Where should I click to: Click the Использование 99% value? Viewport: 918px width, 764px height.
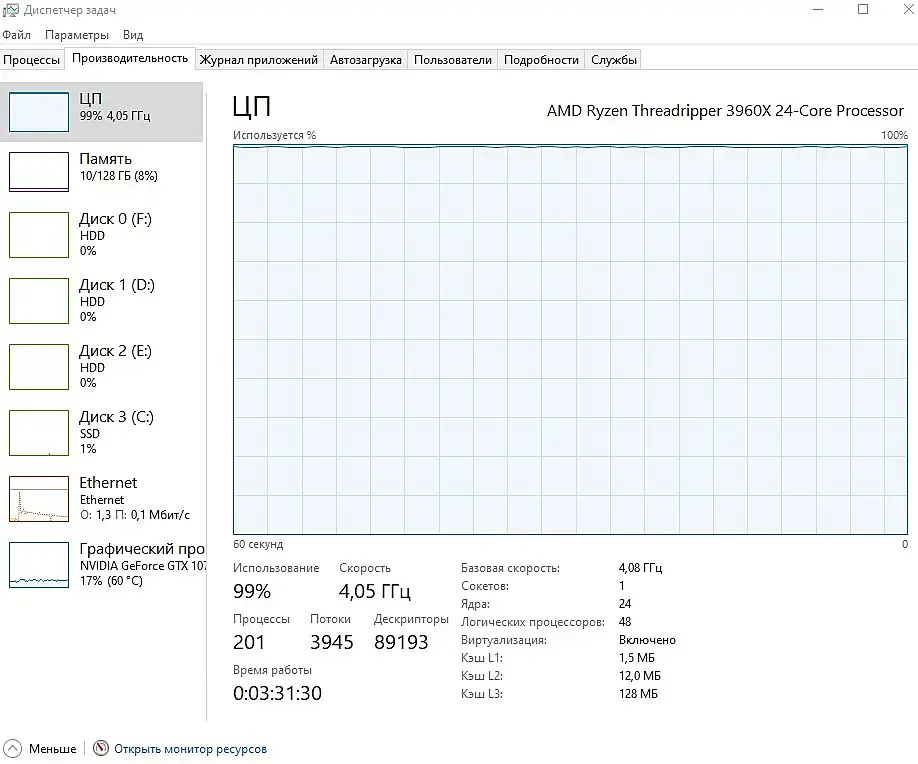[252, 591]
